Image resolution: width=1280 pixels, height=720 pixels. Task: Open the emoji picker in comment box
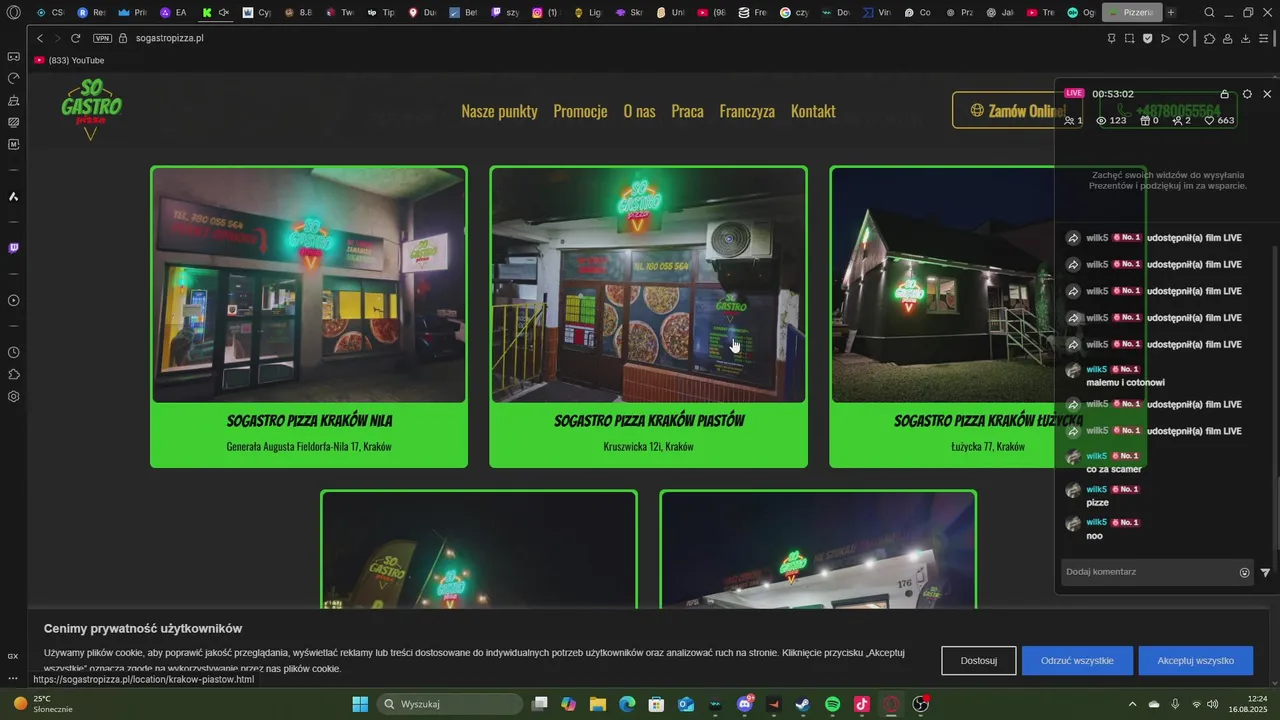click(x=1245, y=573)
